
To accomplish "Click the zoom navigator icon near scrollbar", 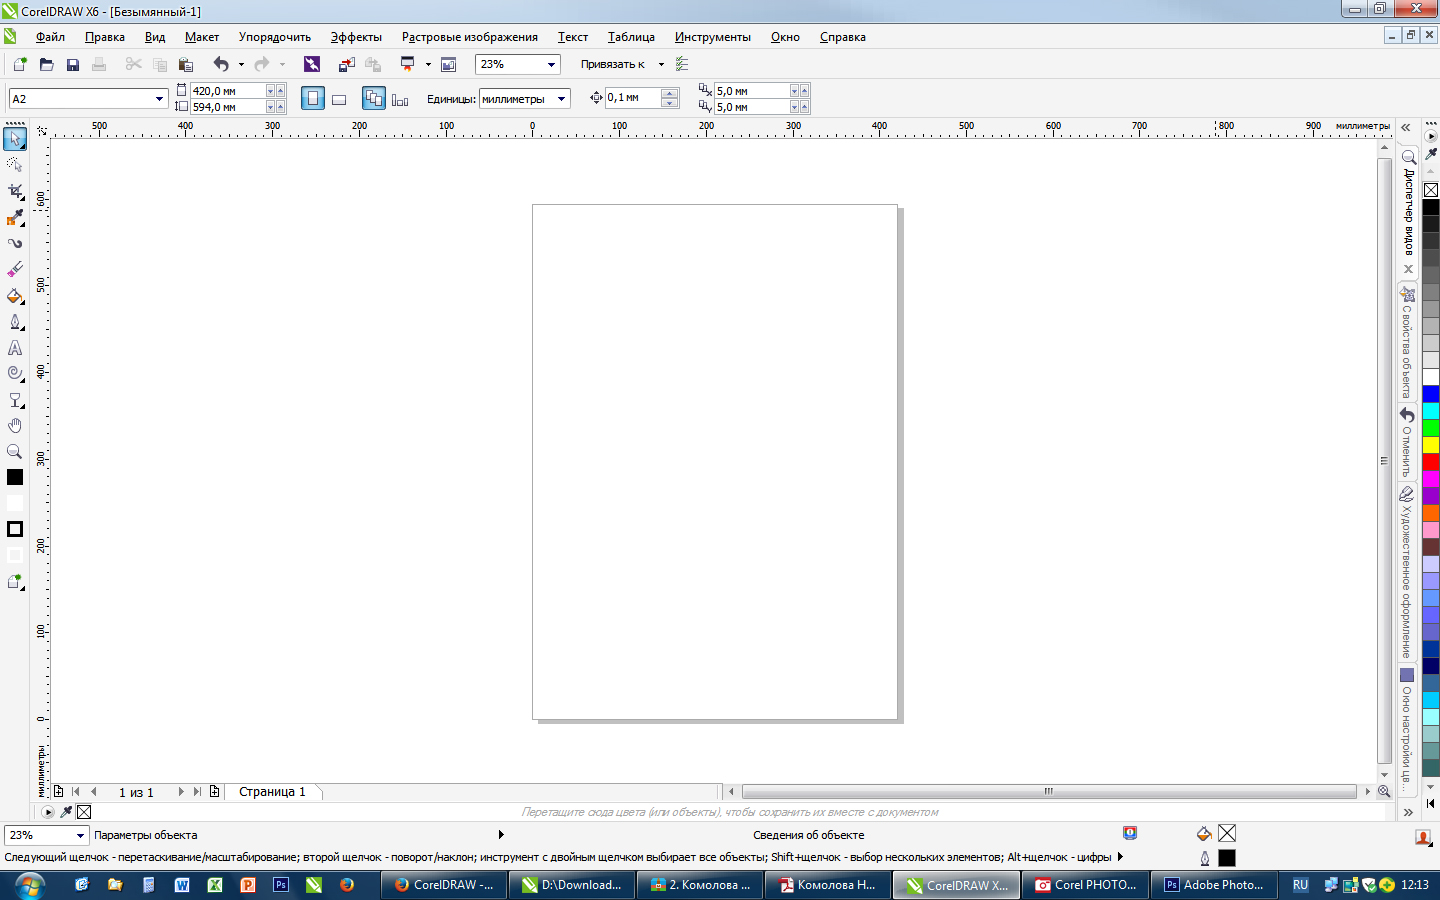I will pos(1384,791).
